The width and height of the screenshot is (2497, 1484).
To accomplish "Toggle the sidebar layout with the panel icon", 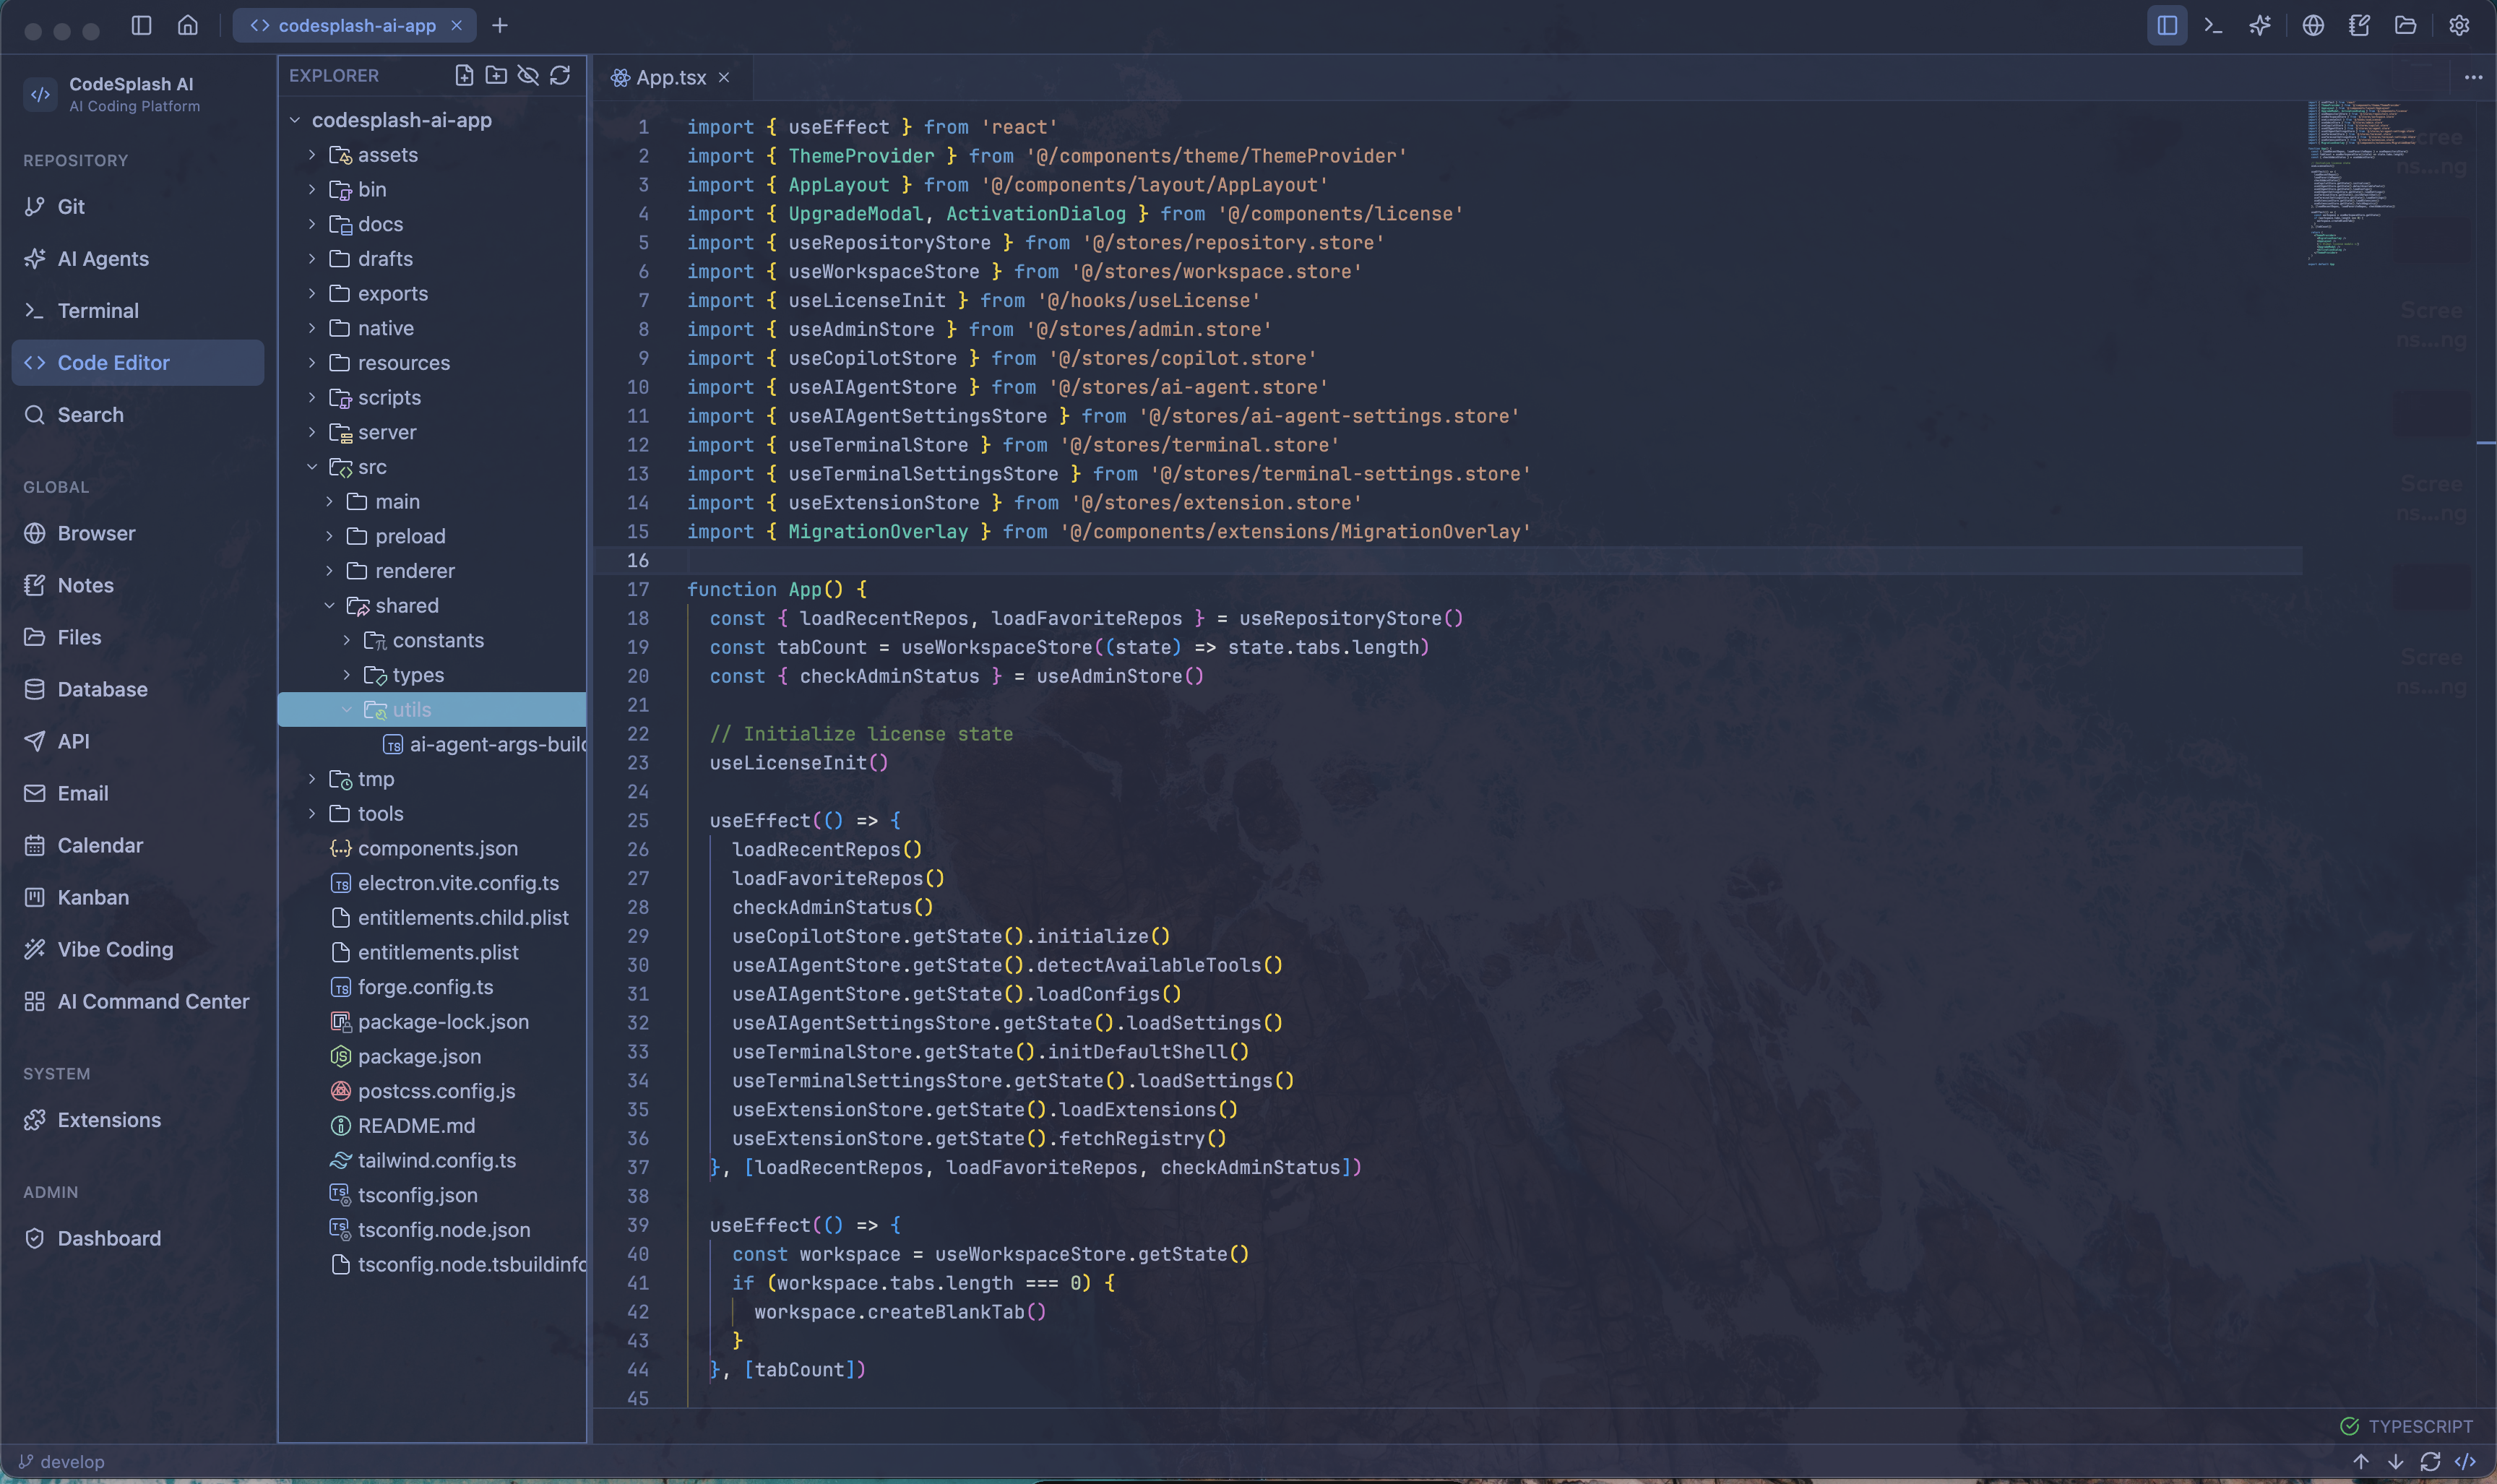I will coord(2164,25).
